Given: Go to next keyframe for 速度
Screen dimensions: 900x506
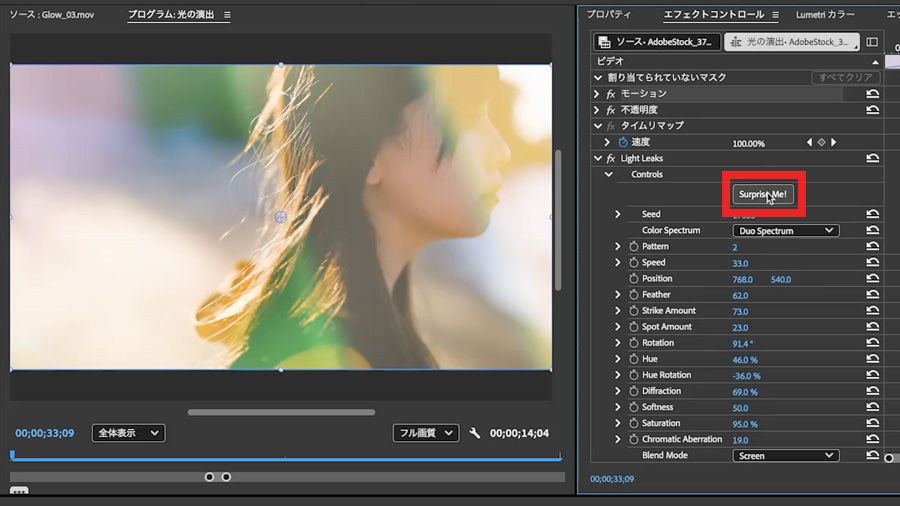Looking at the screenshot, I should point(834,143).
